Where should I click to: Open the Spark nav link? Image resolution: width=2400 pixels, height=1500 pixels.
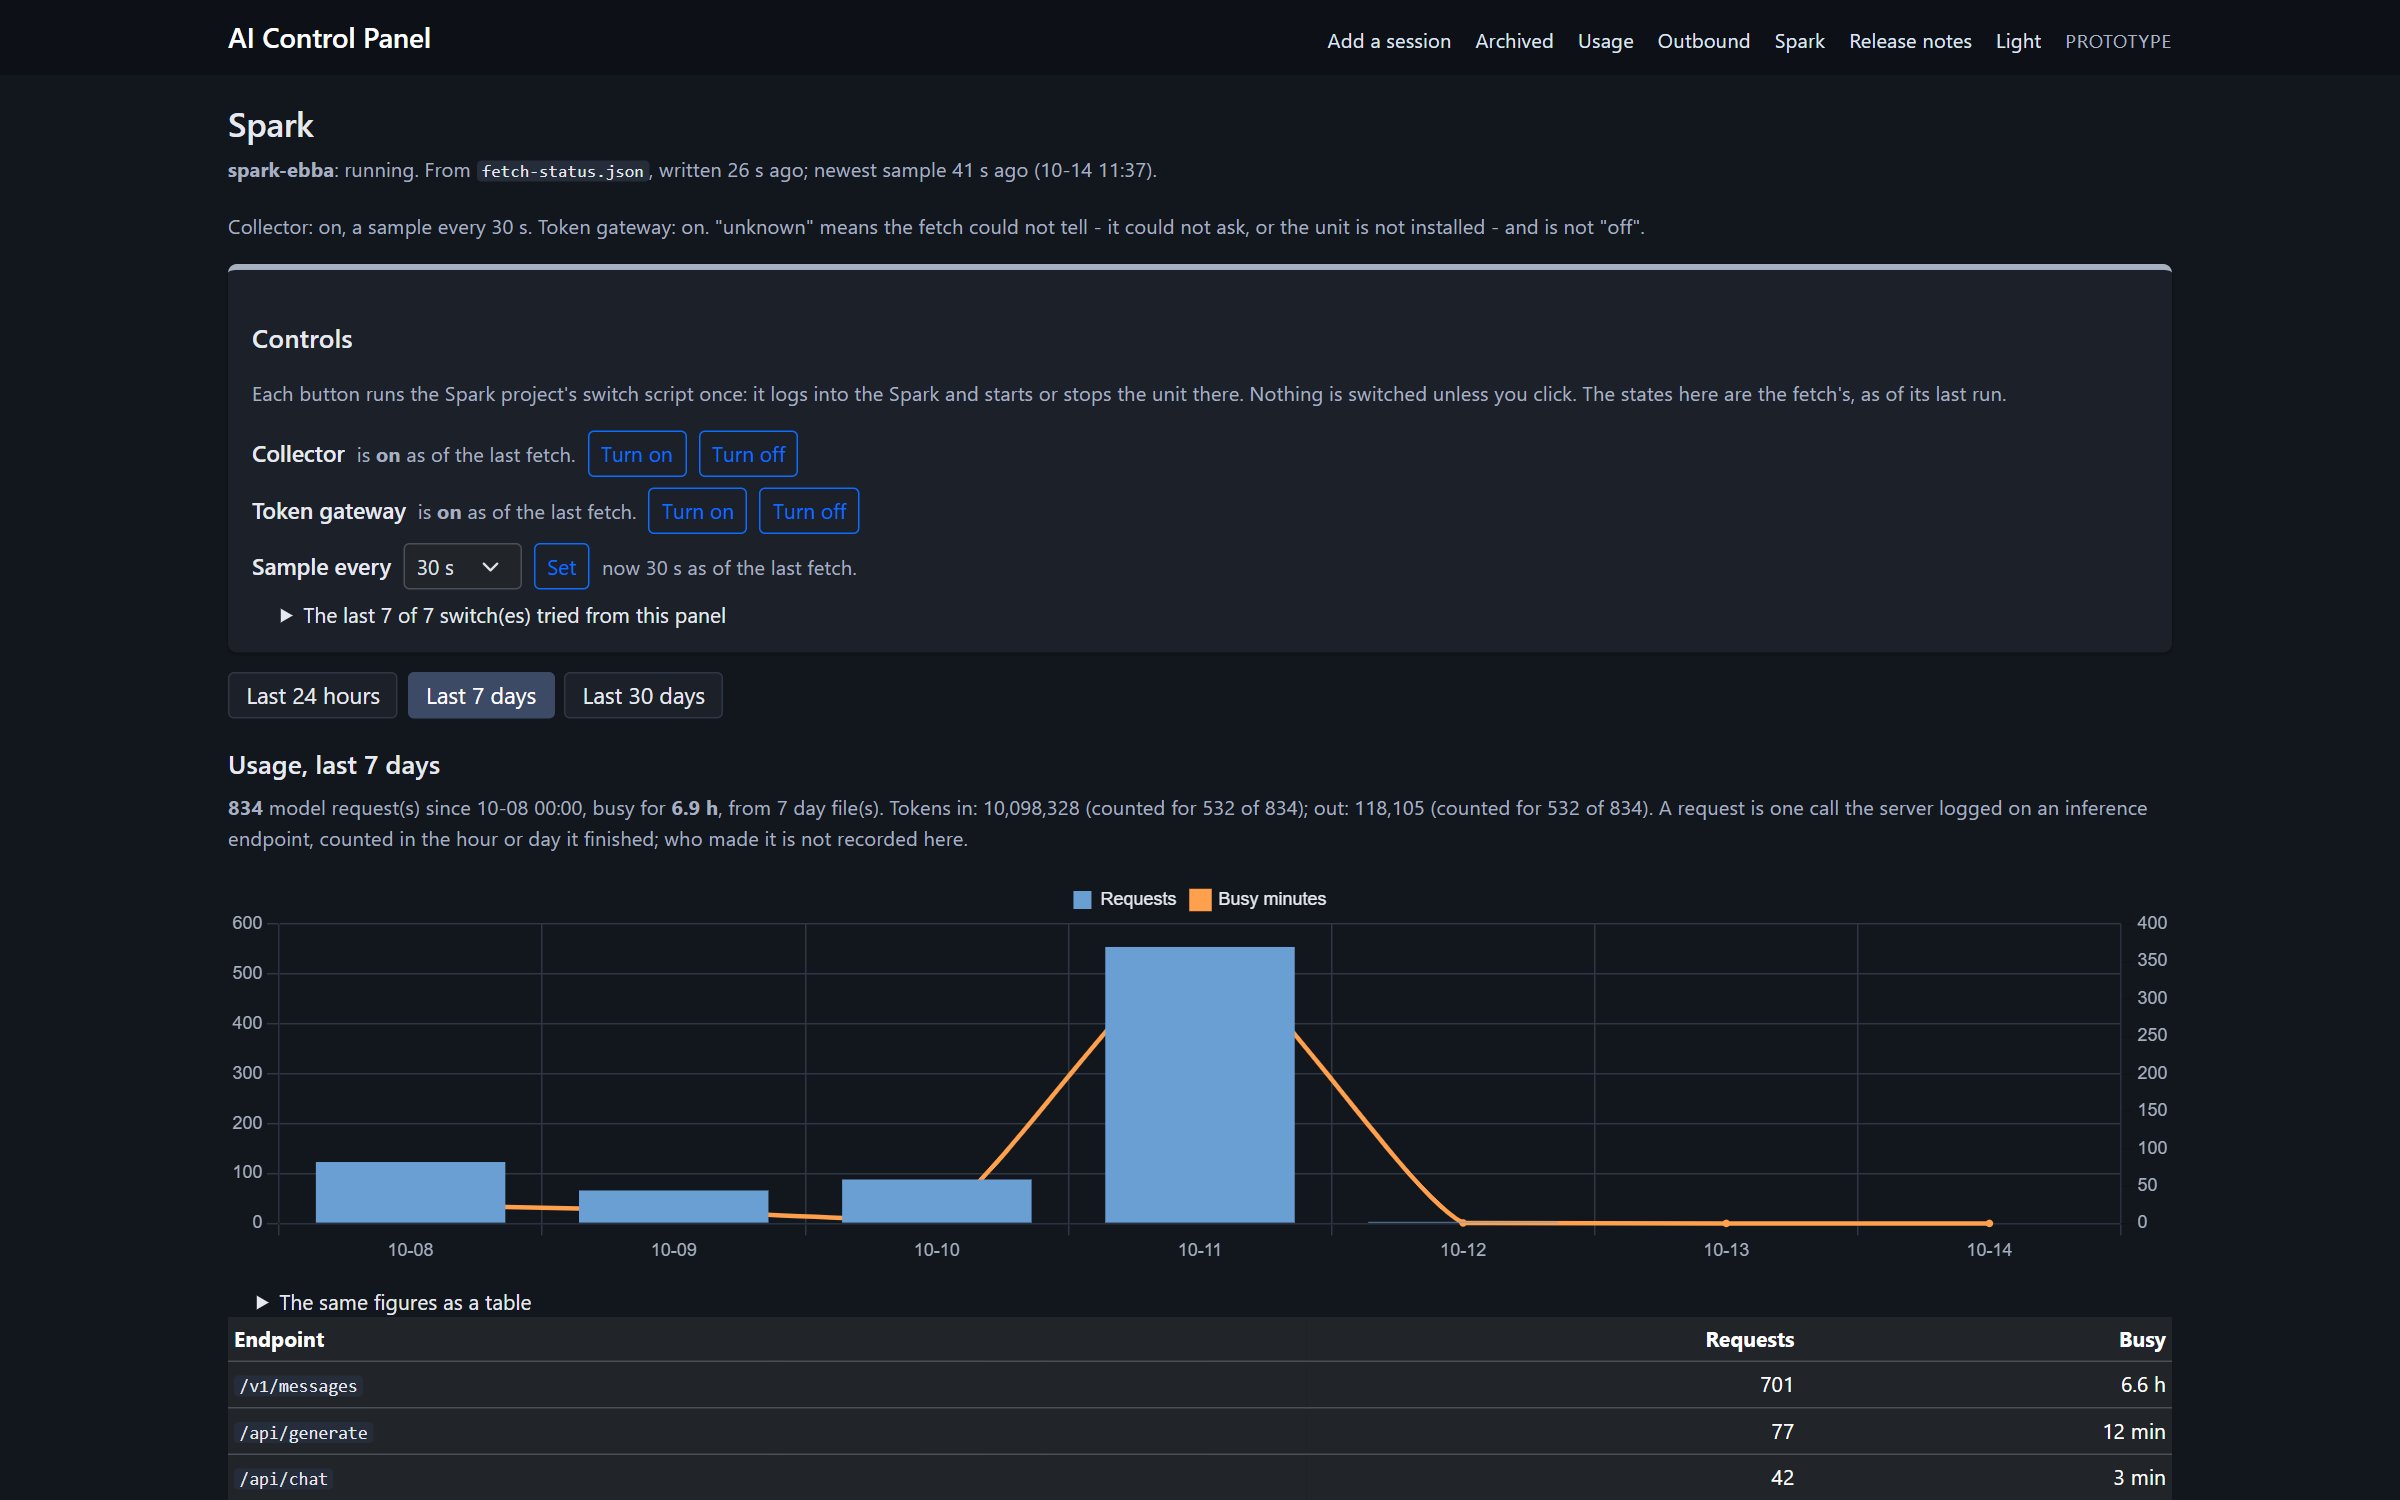click(1799, 41)
